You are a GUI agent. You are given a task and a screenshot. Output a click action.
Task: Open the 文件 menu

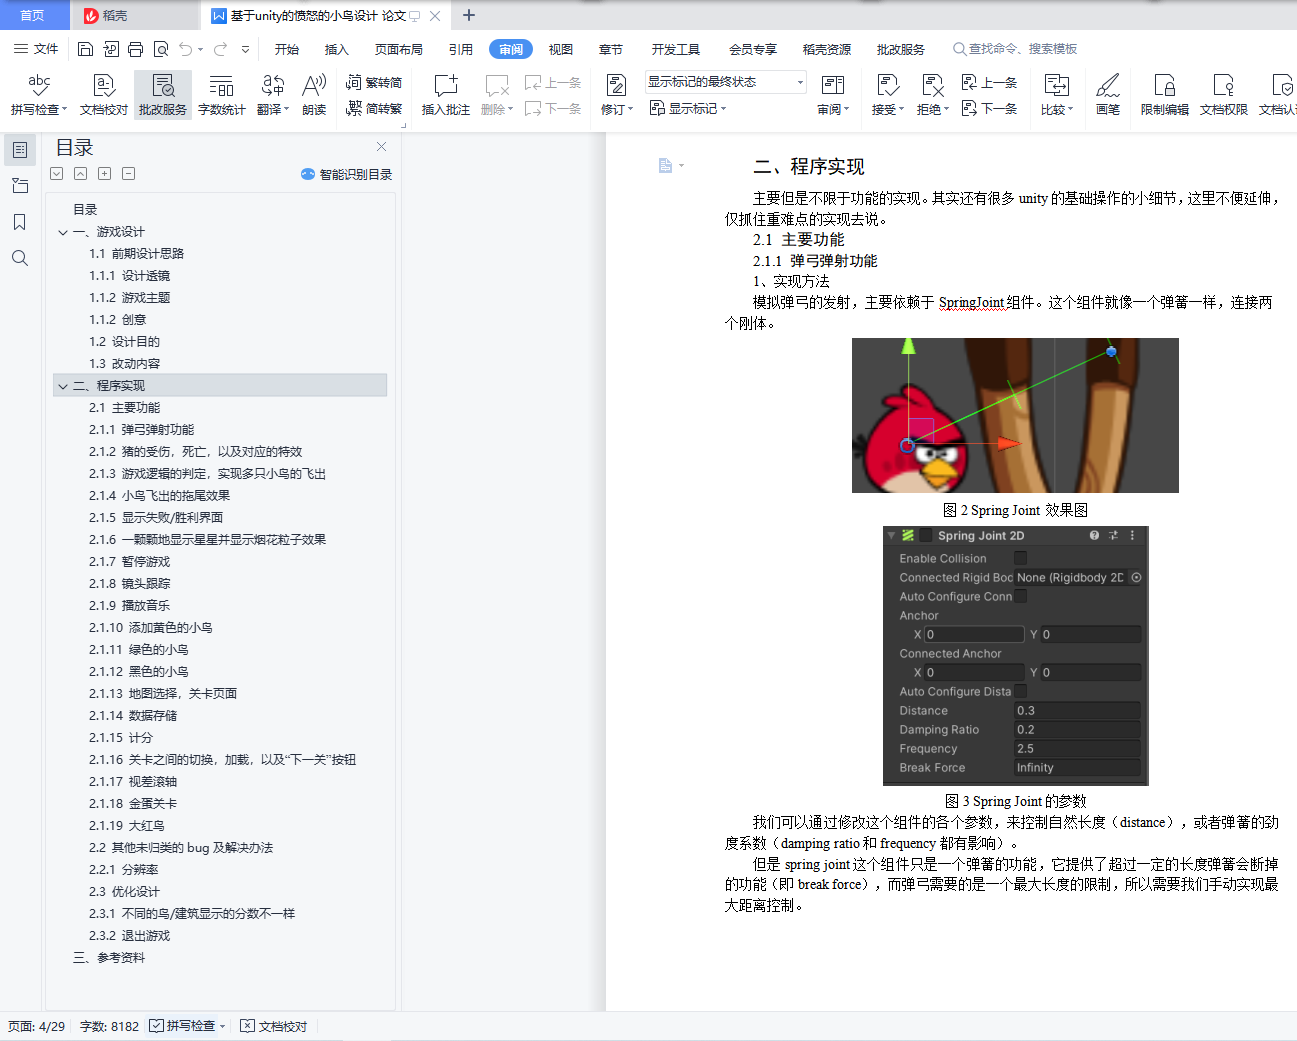[x=36, y=49]
